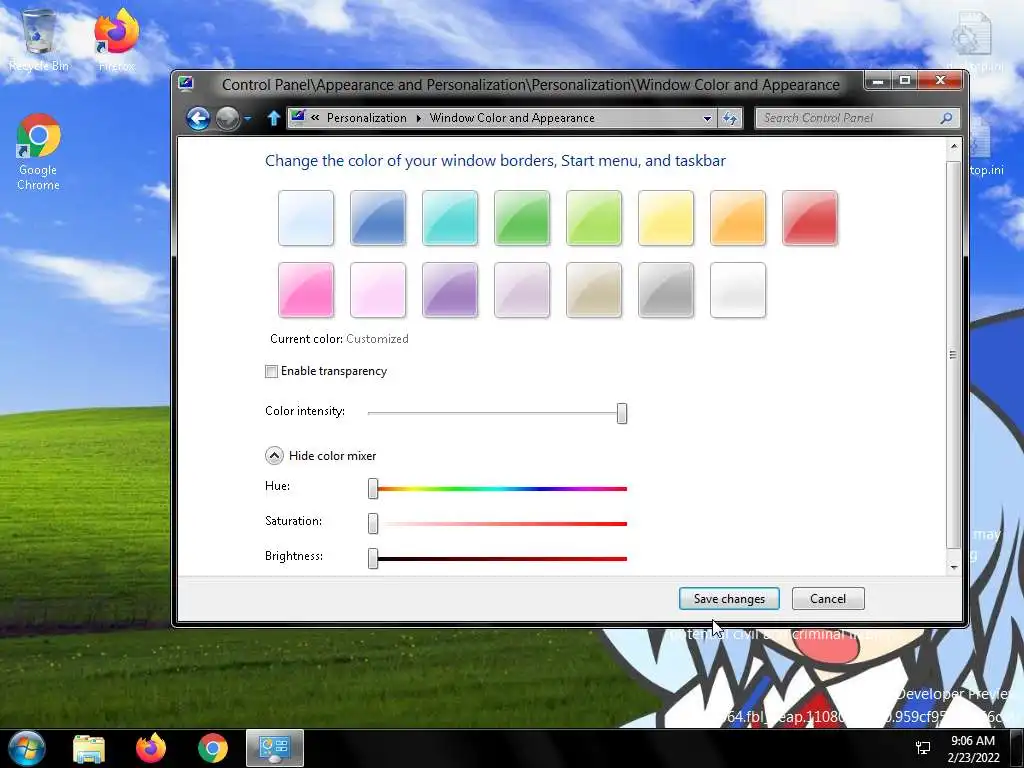Launch Firefox from the desktop shortcut
Screen dimensions: 1024x768
pos(116,39)
